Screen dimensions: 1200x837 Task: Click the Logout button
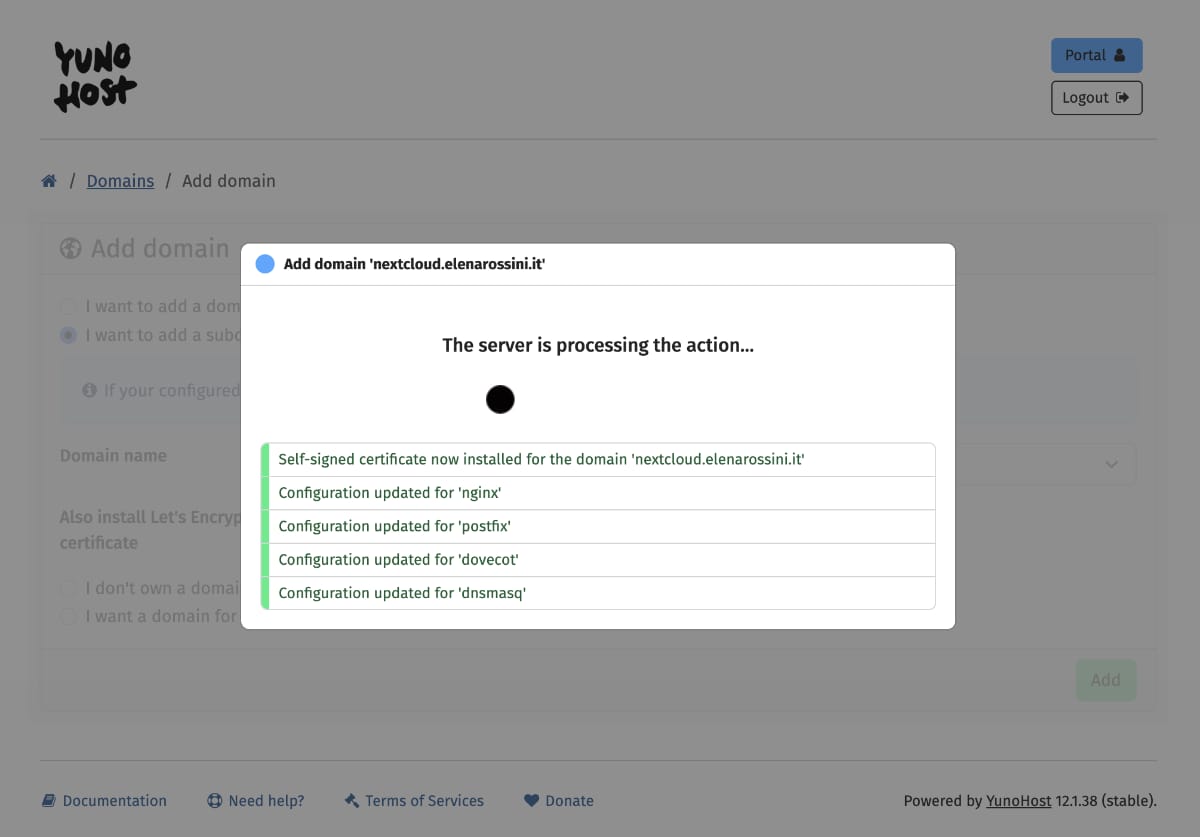1096,97
